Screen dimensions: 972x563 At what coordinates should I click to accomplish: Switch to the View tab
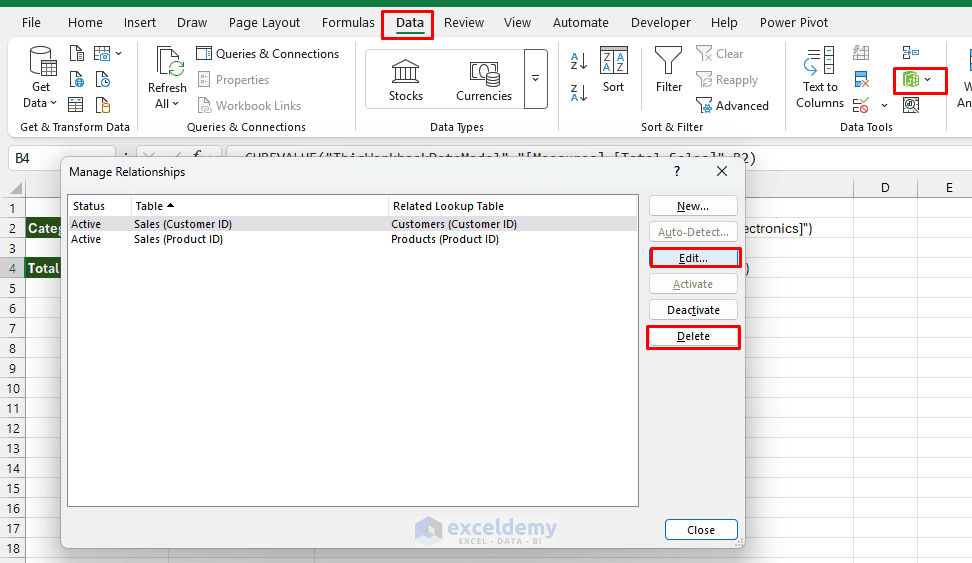pyautogui.click(x=517, y=23)
